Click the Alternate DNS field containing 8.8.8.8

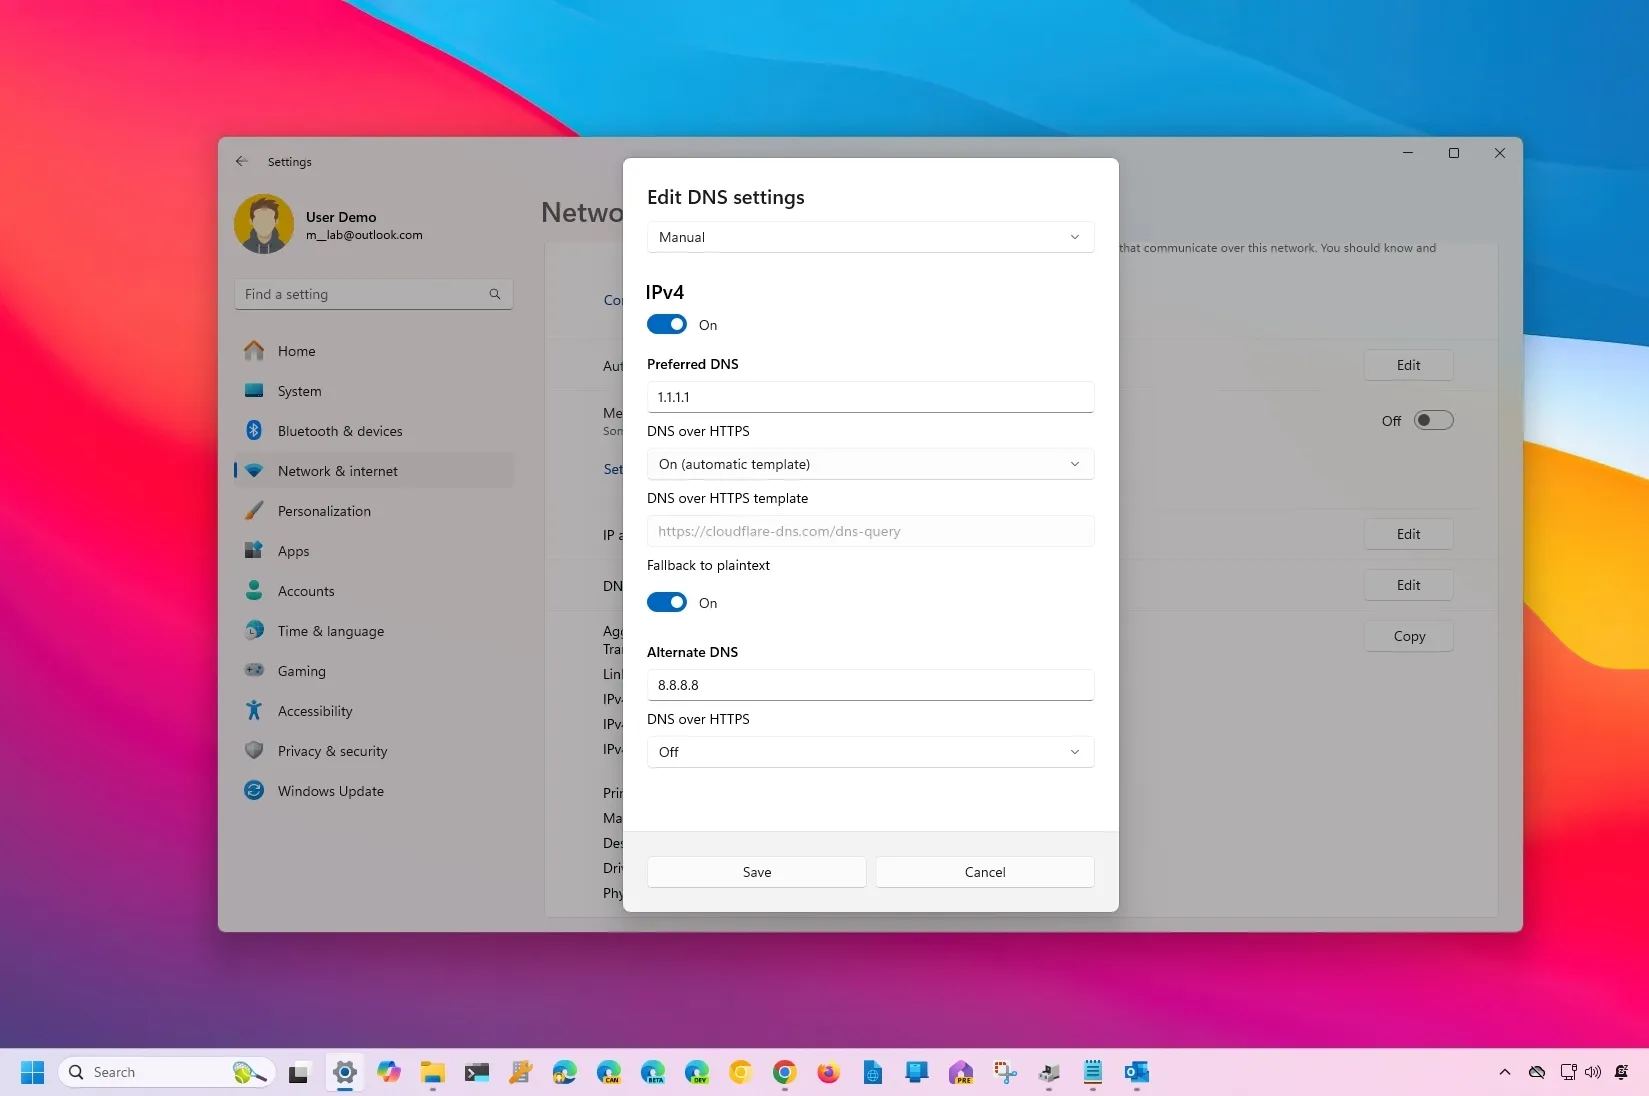click(870, 685)
